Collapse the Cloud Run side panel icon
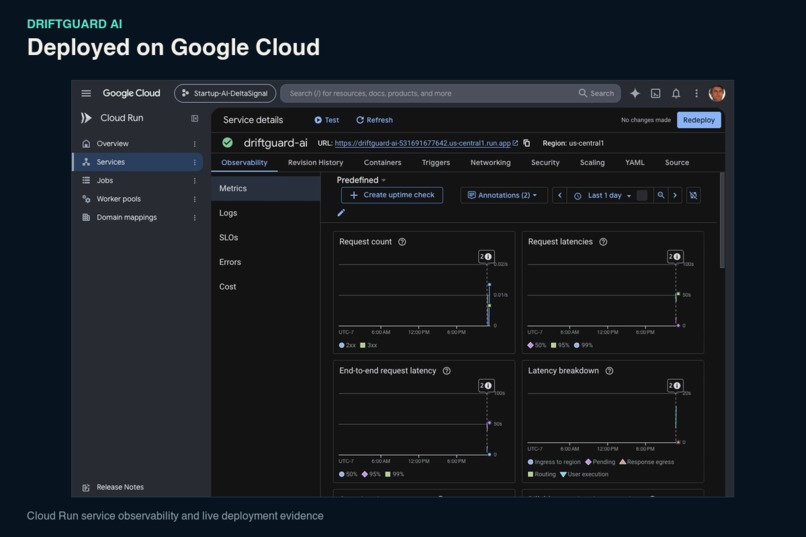 (194, 118)
